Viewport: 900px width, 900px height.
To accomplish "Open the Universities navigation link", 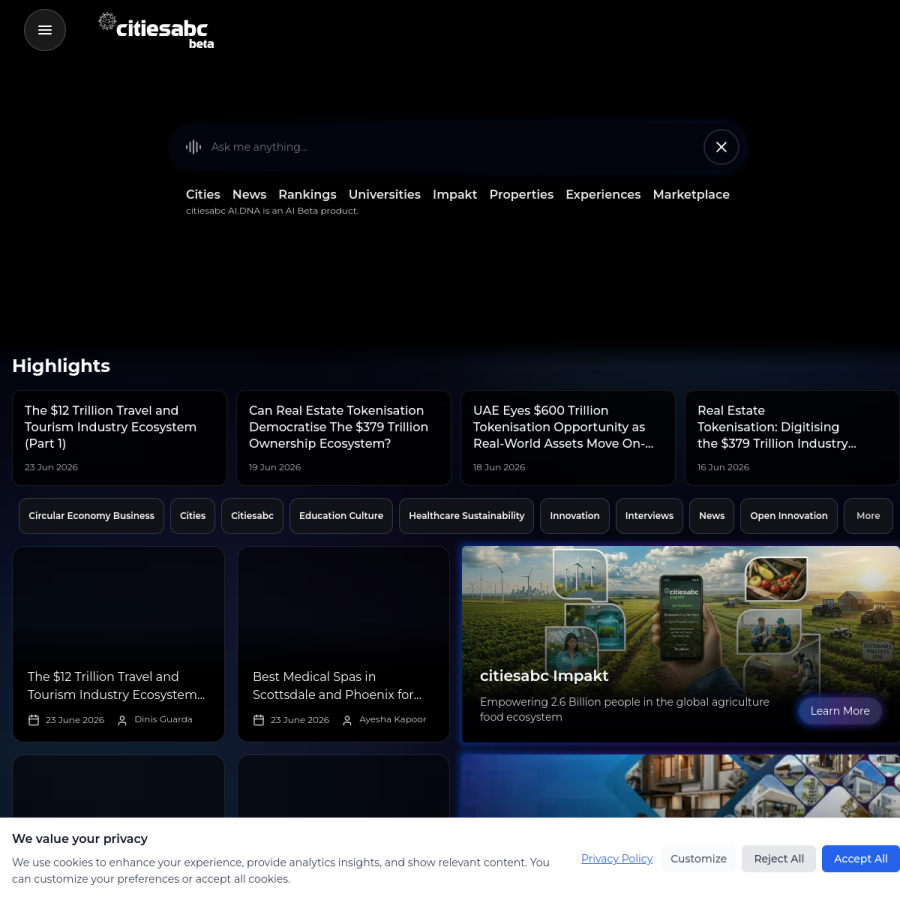I will [385, 195].
